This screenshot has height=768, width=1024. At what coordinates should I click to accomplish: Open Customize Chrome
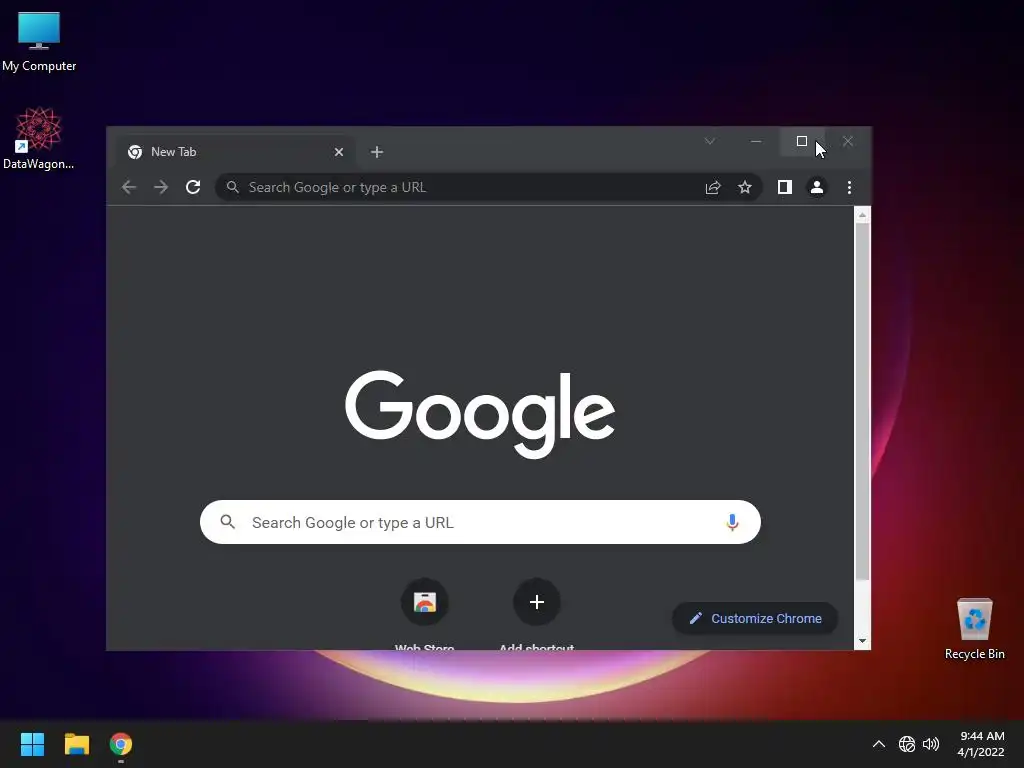tap(755, 618)
